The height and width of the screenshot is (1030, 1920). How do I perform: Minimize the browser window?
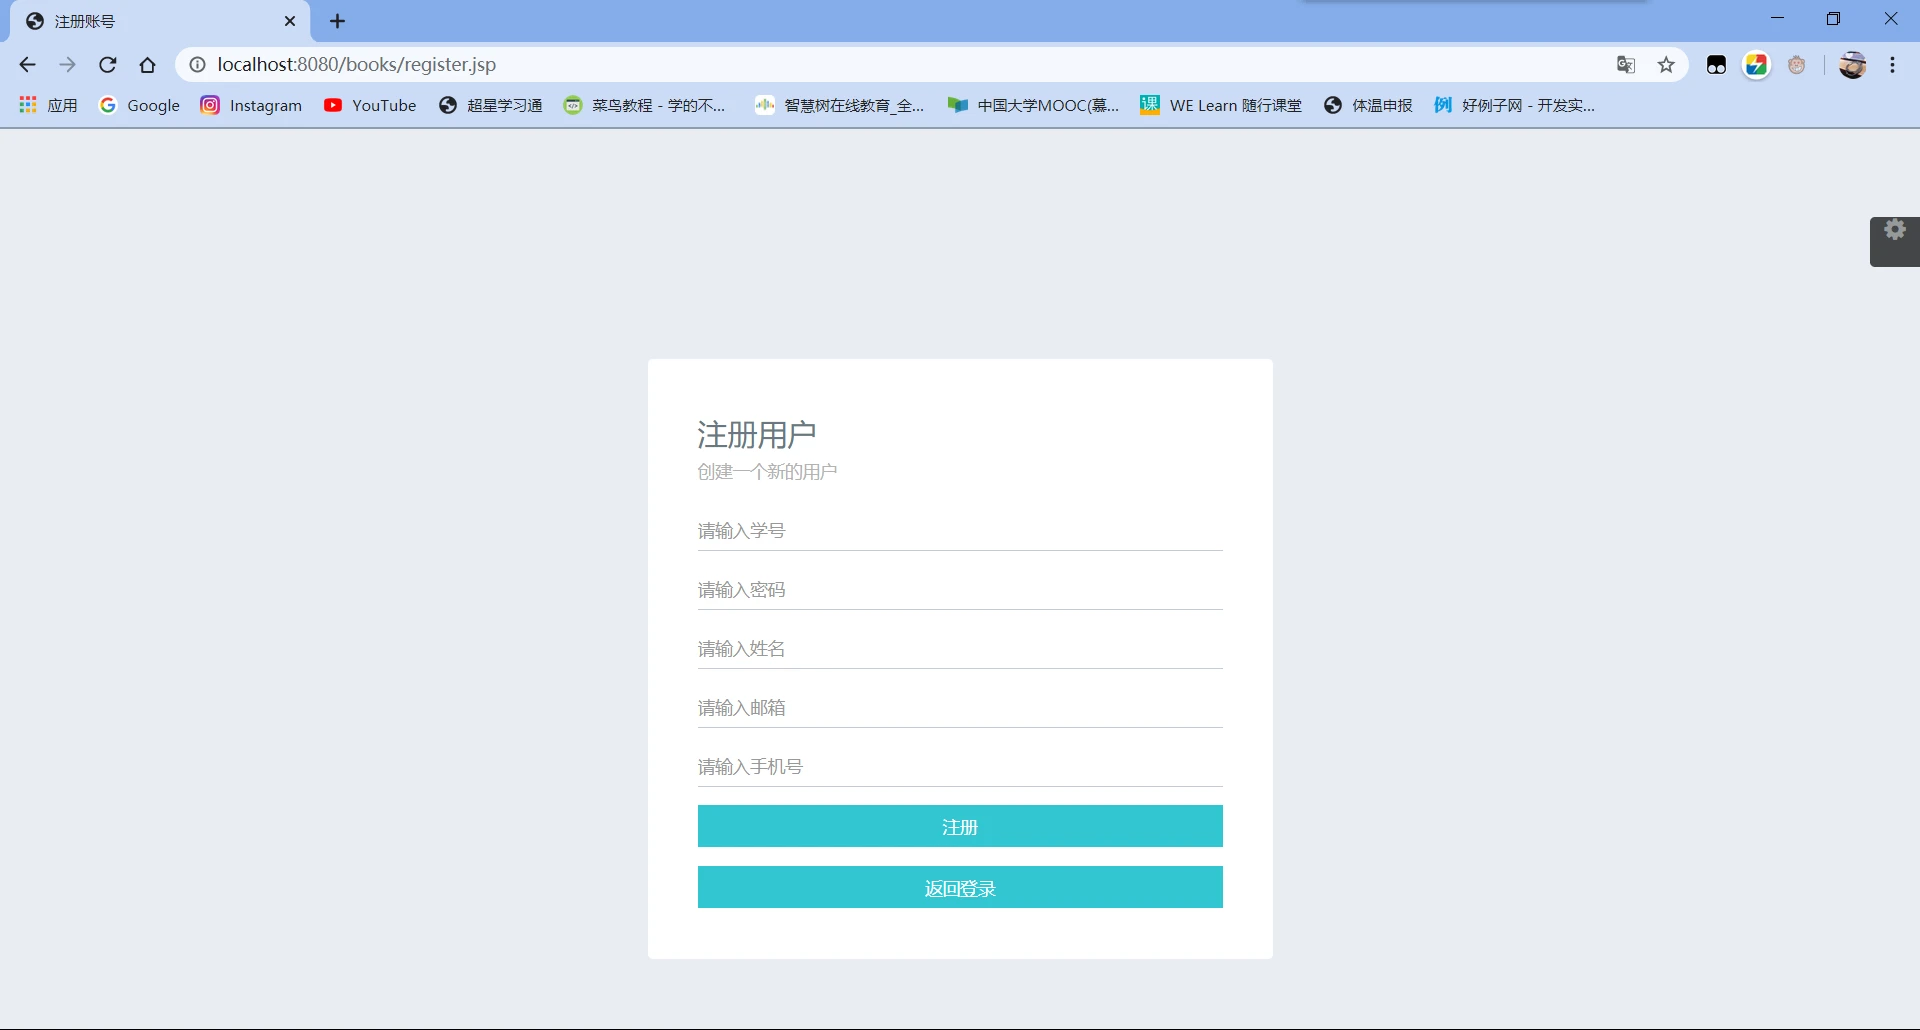coord(1777,18)
